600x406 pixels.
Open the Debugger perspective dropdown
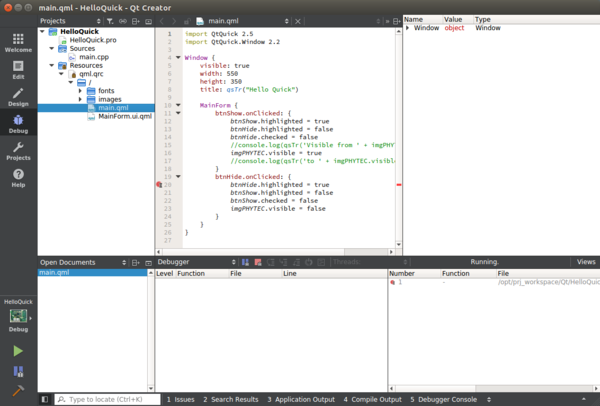click(x=197, y=262)
